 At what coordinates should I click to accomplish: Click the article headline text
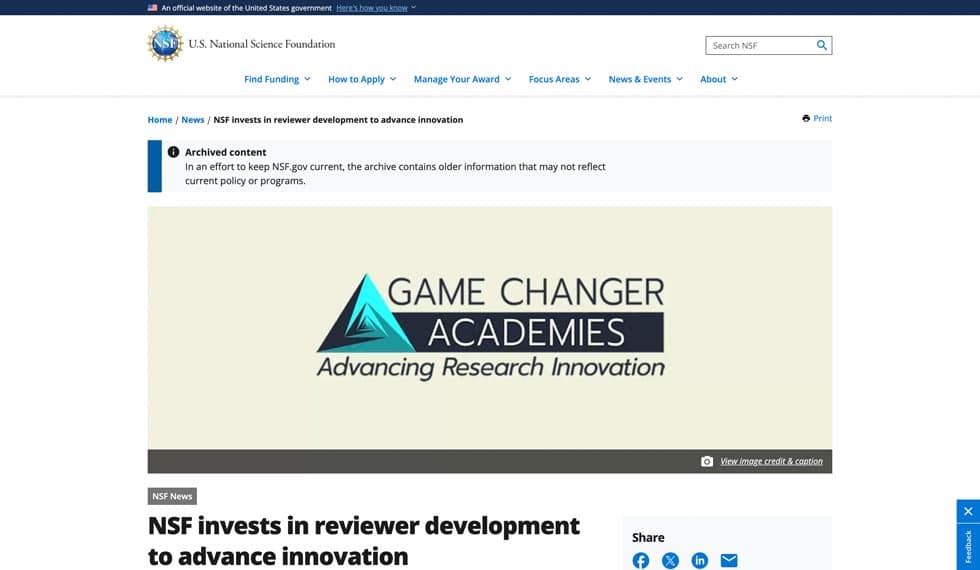[364, 541]
